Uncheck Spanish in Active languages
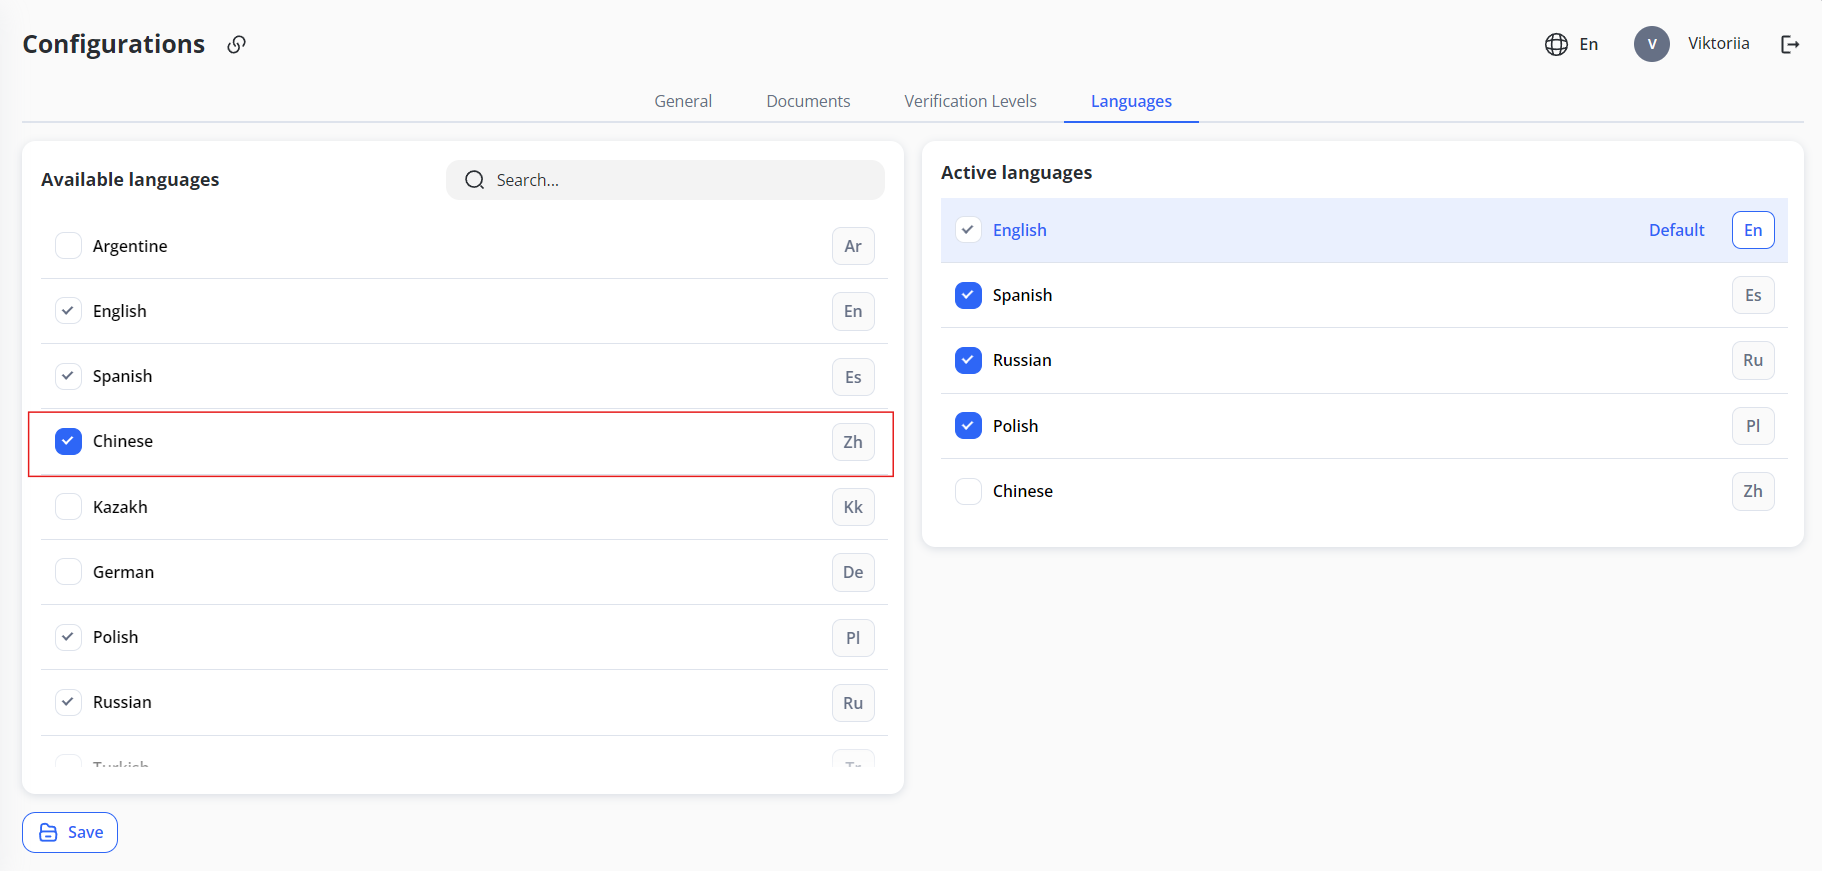1822x871 pixels. tap(968, 295)
